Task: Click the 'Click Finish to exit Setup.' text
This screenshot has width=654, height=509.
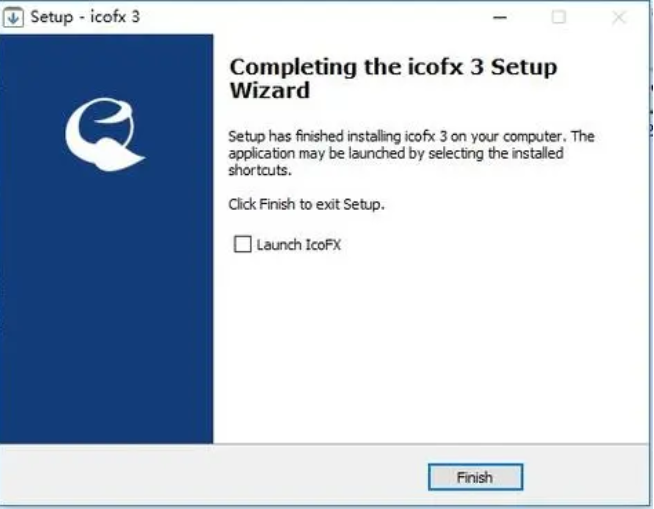Action: click(x=306, y=204)
